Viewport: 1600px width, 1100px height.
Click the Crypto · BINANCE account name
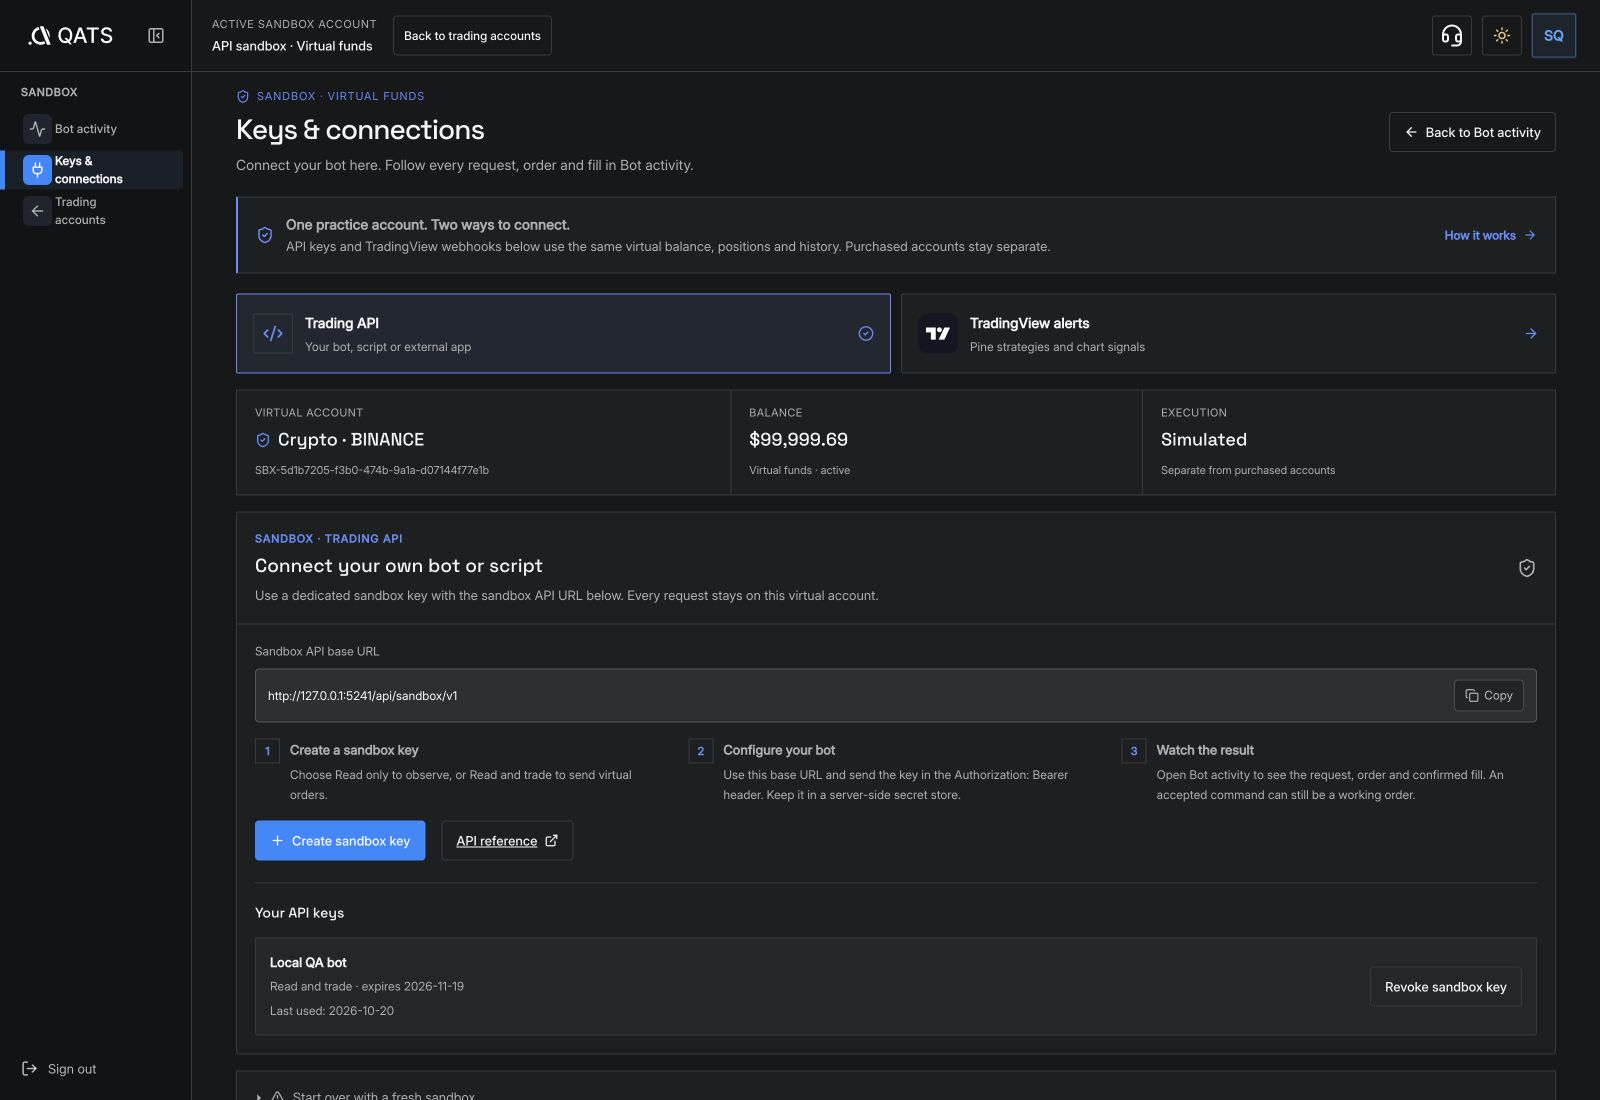point(351,440)
